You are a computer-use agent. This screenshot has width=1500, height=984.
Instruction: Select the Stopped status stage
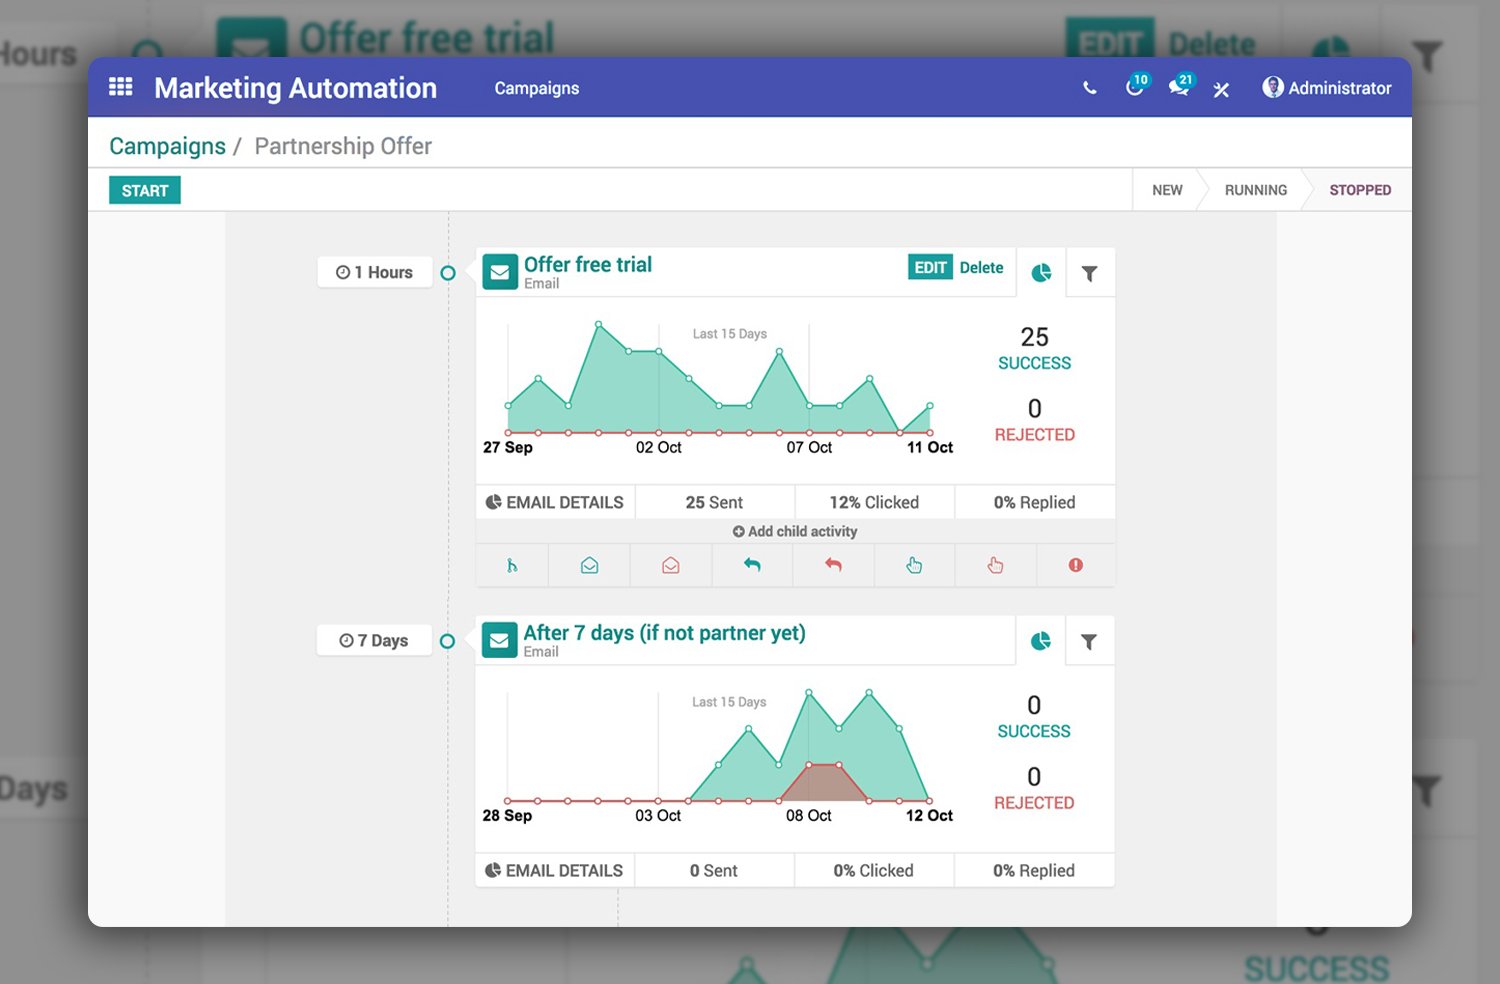click(x=1360, y=190)
